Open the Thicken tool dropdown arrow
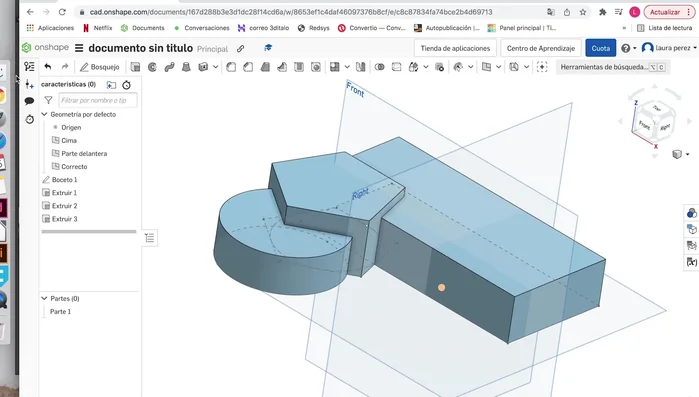Screen dimensions: 699x397 tap(215, 67)
